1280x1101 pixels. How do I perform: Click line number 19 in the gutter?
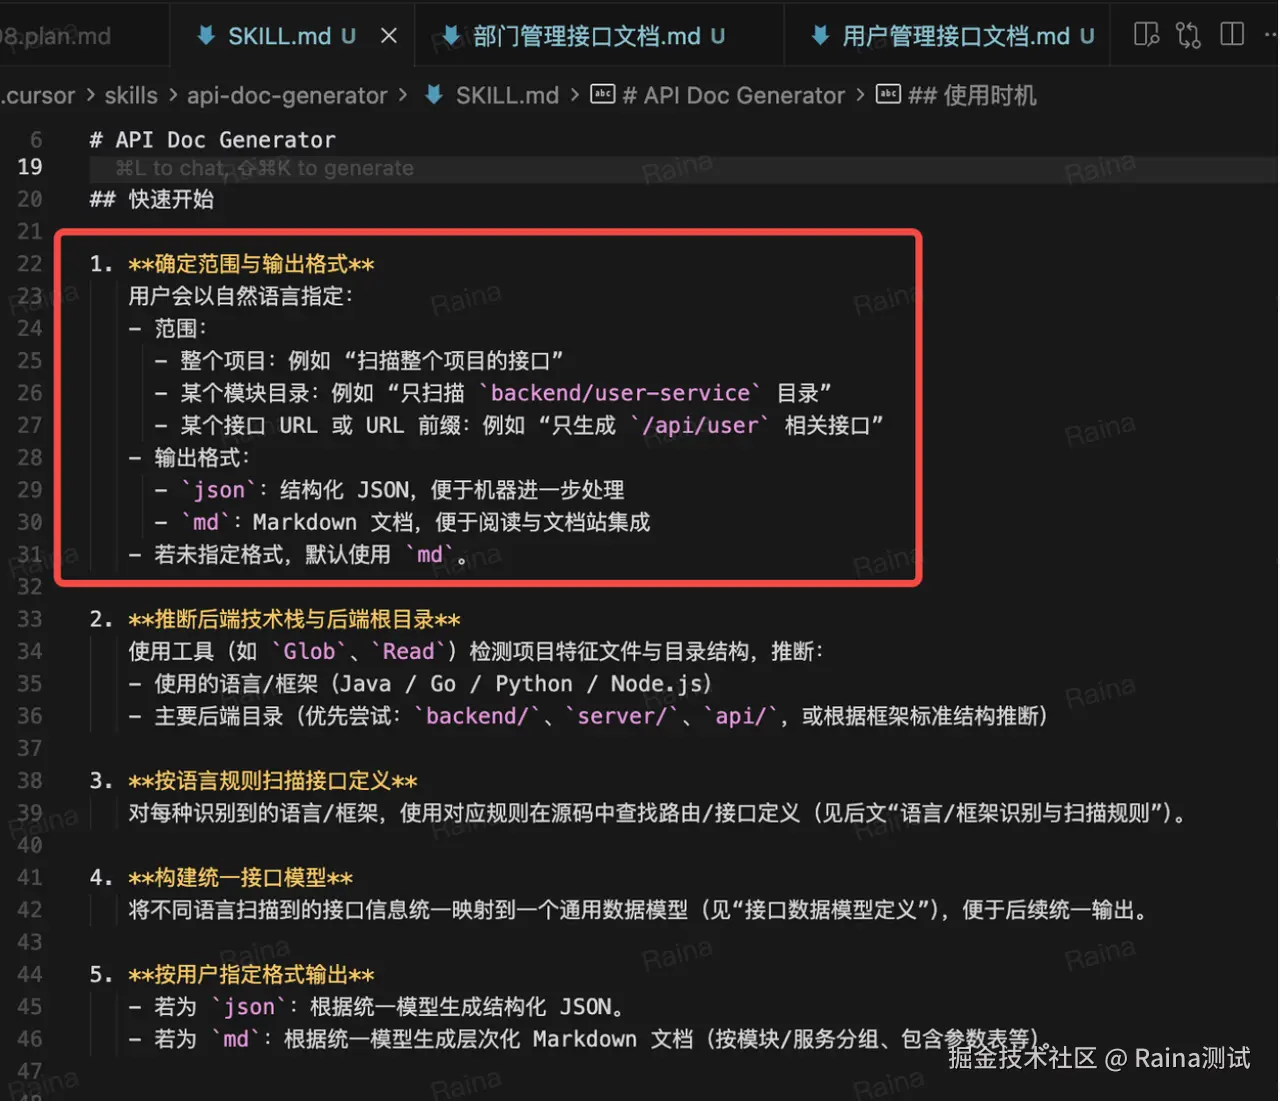pyautogui.click(x=30, y=167)
